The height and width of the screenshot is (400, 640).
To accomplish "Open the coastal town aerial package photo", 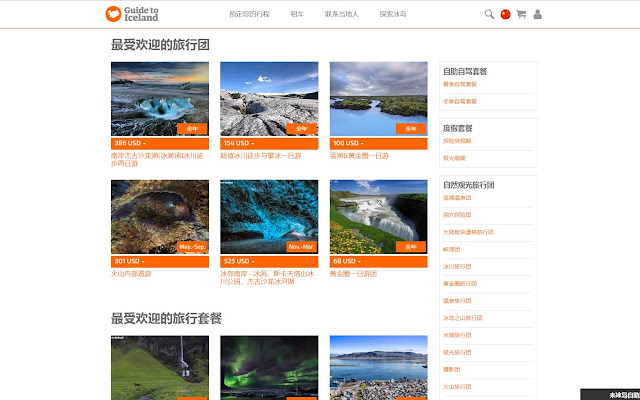I will pyautogui.click(x=378, y=368).
